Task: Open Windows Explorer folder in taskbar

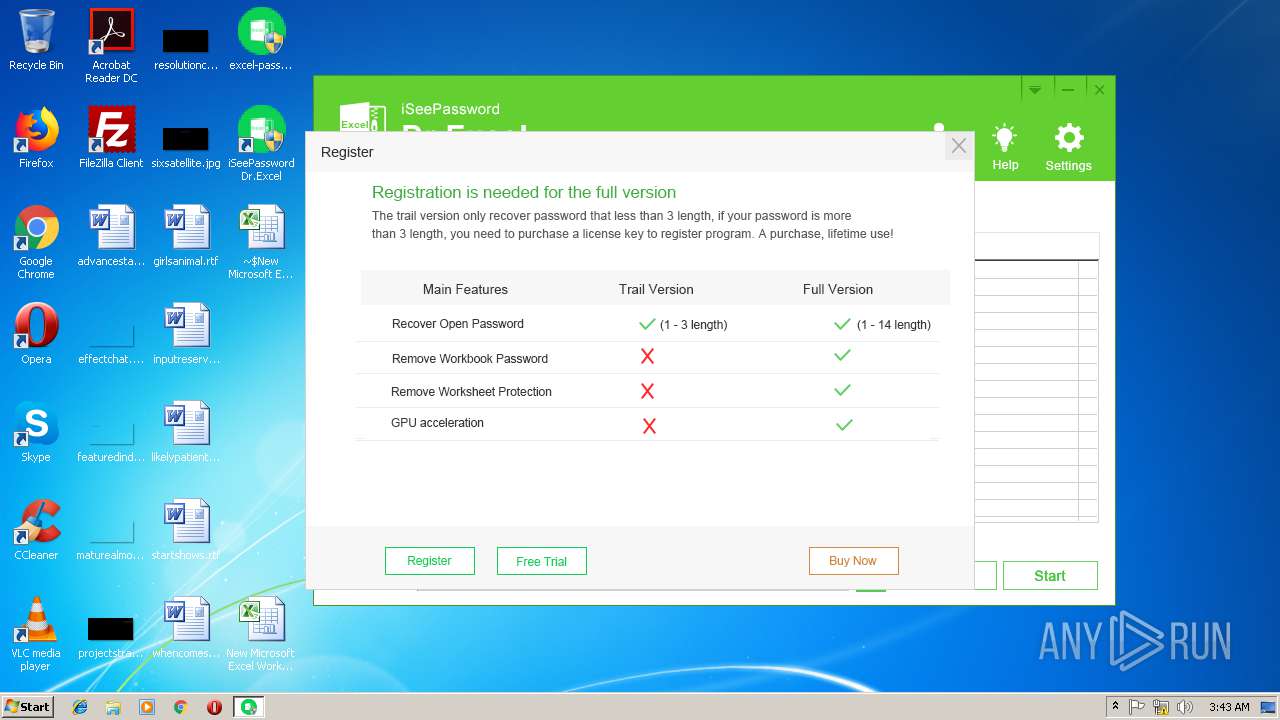Action: [113, 707]
